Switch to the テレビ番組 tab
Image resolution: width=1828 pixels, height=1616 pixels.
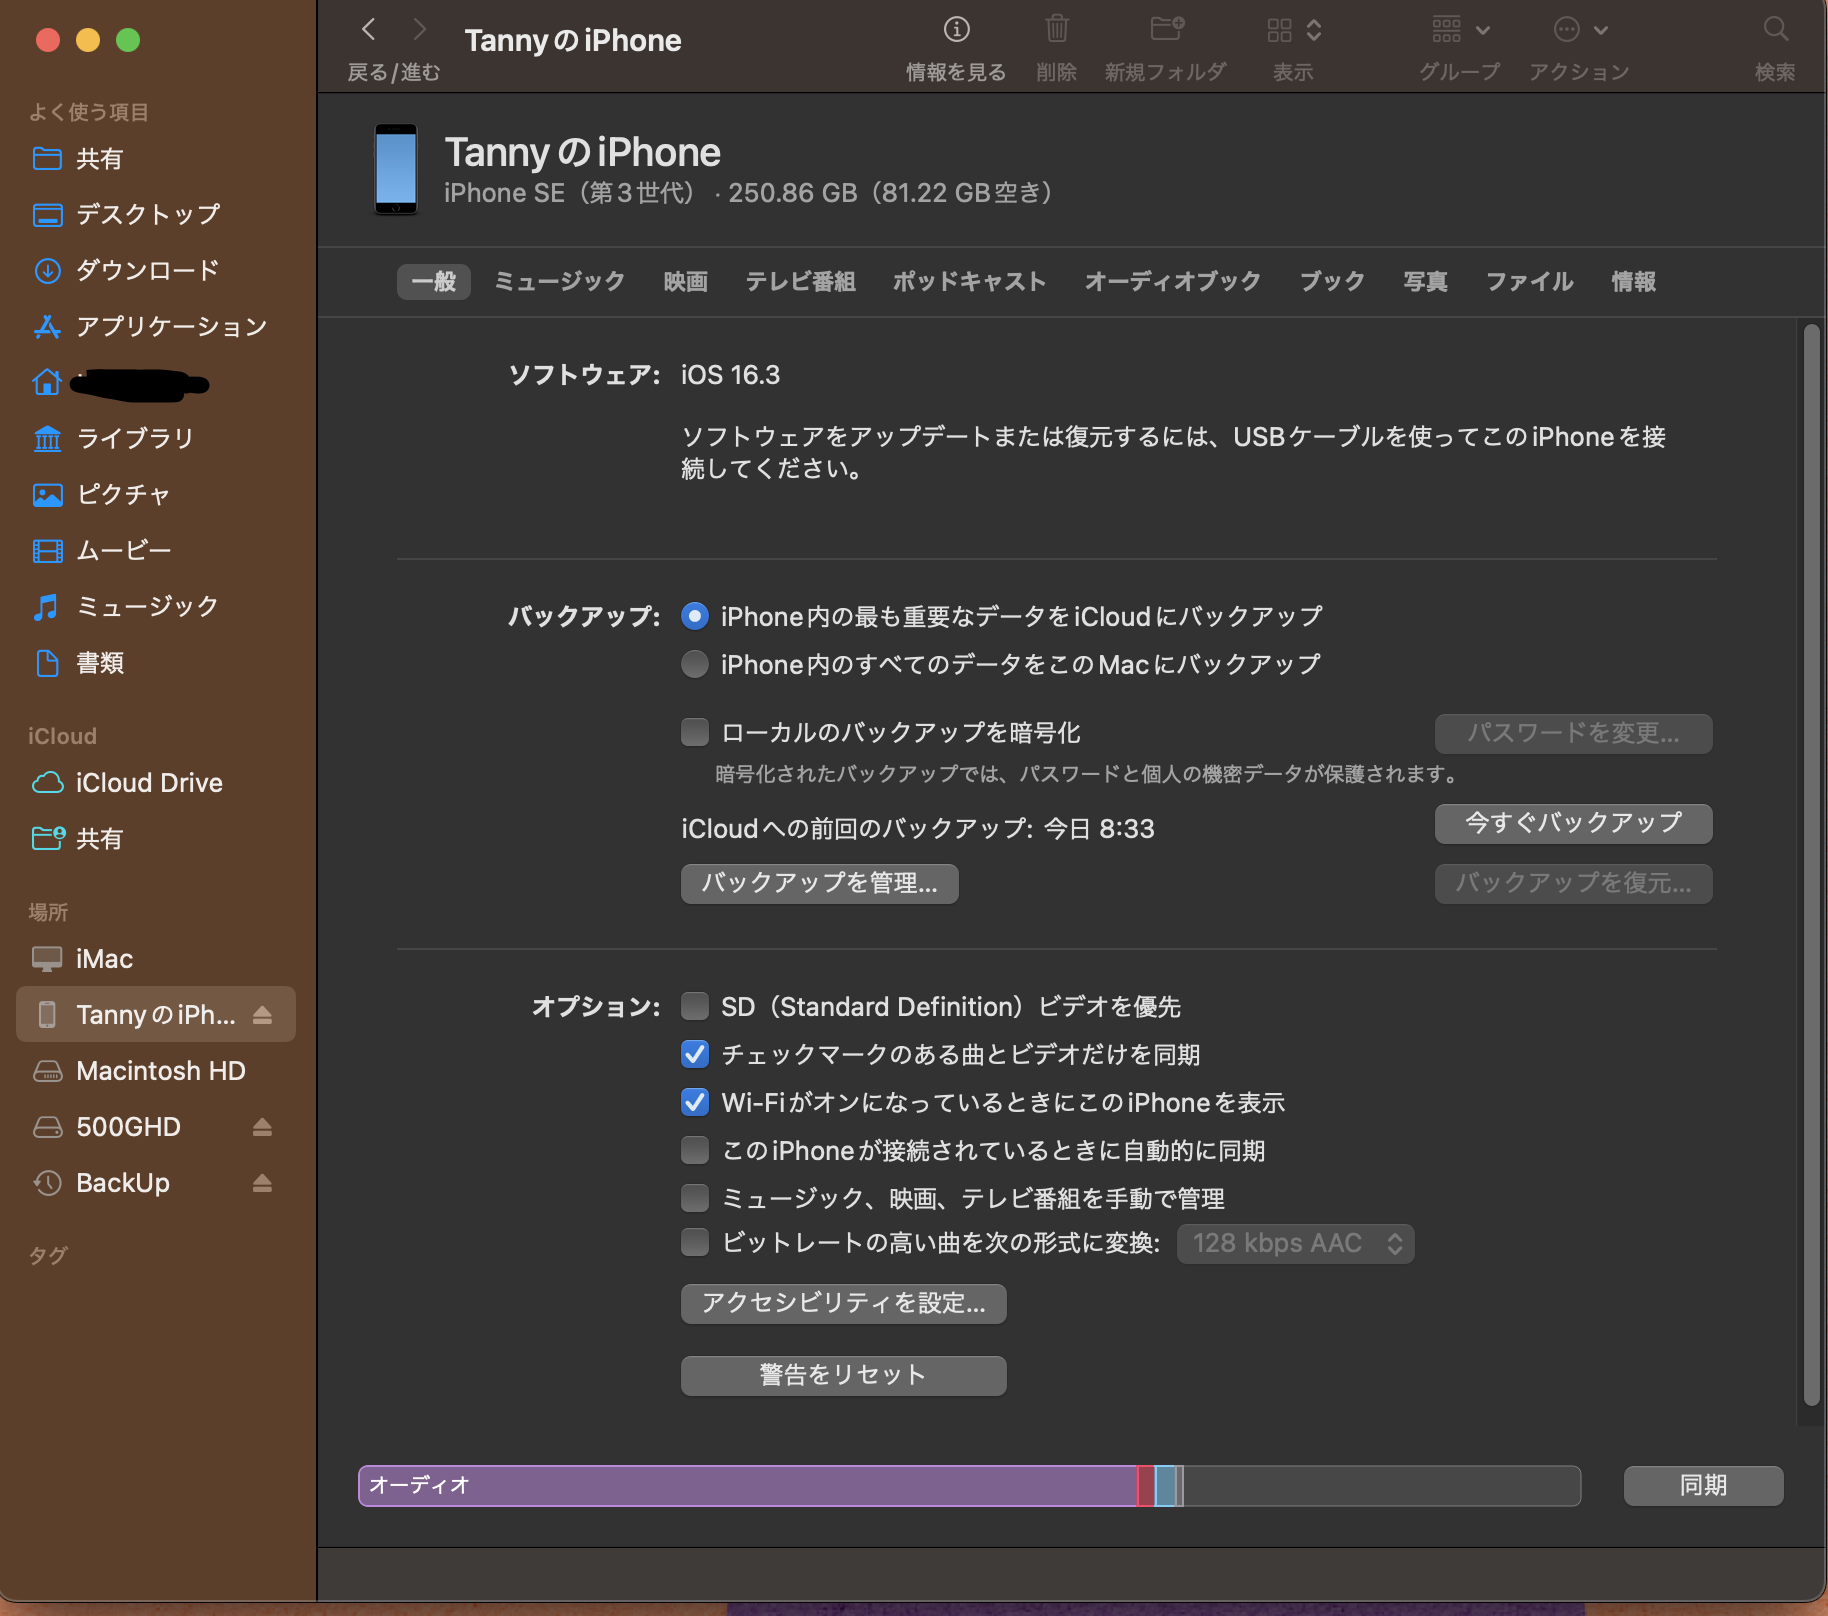pos(801,282)
